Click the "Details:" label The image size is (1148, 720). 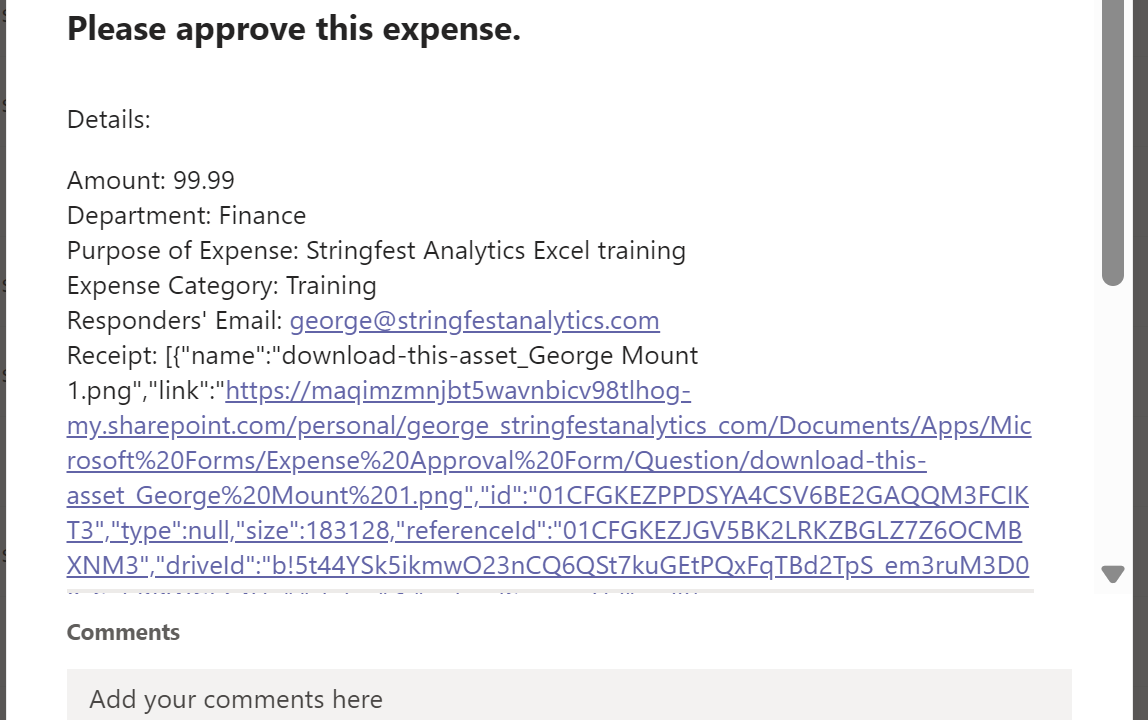(x=108, y=120)
